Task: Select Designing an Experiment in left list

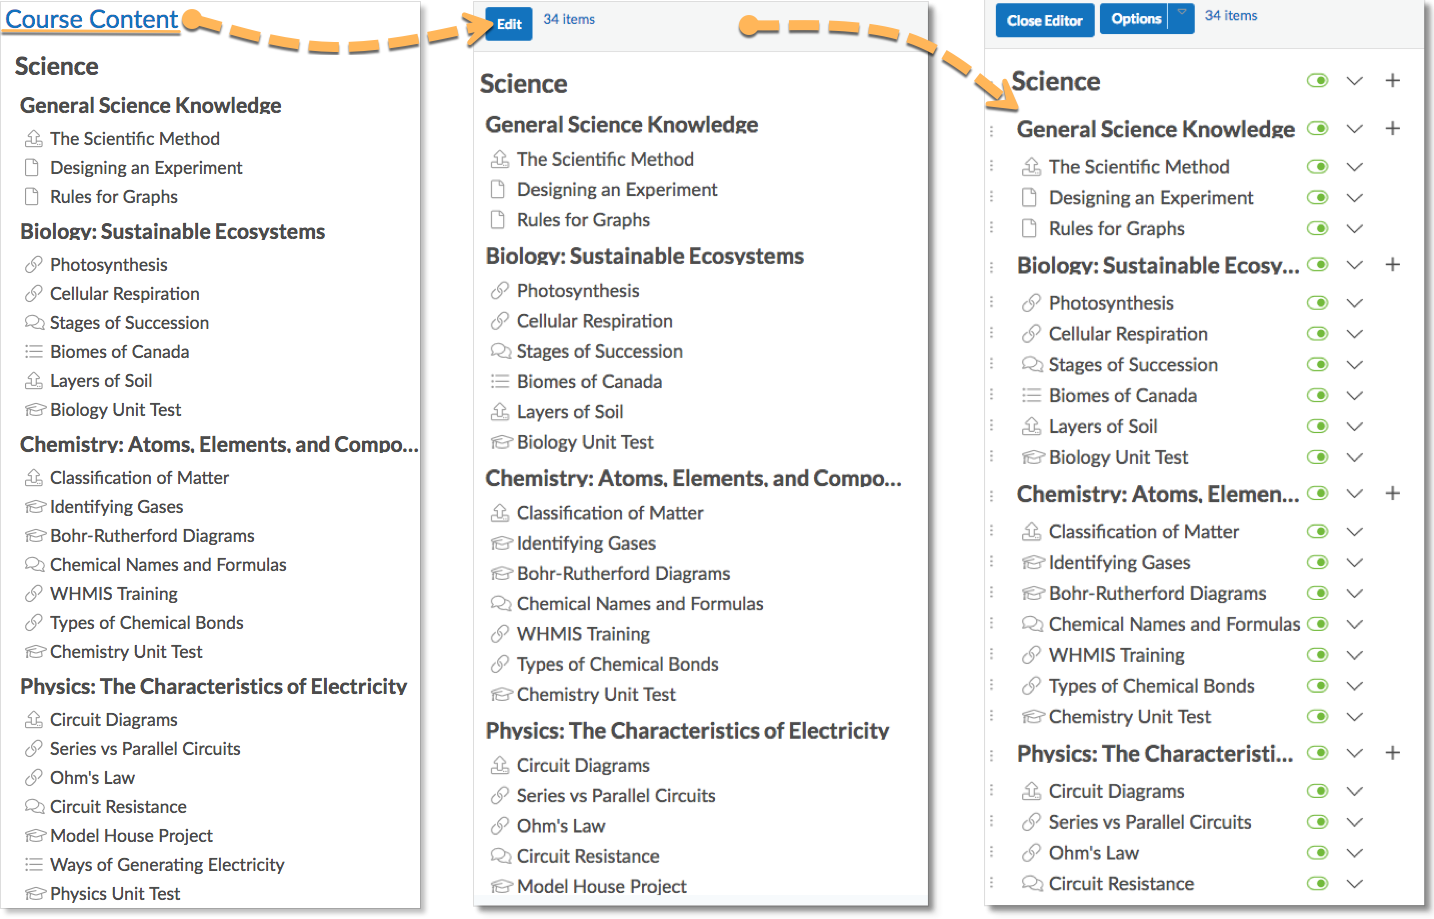Action: (146, 168)
